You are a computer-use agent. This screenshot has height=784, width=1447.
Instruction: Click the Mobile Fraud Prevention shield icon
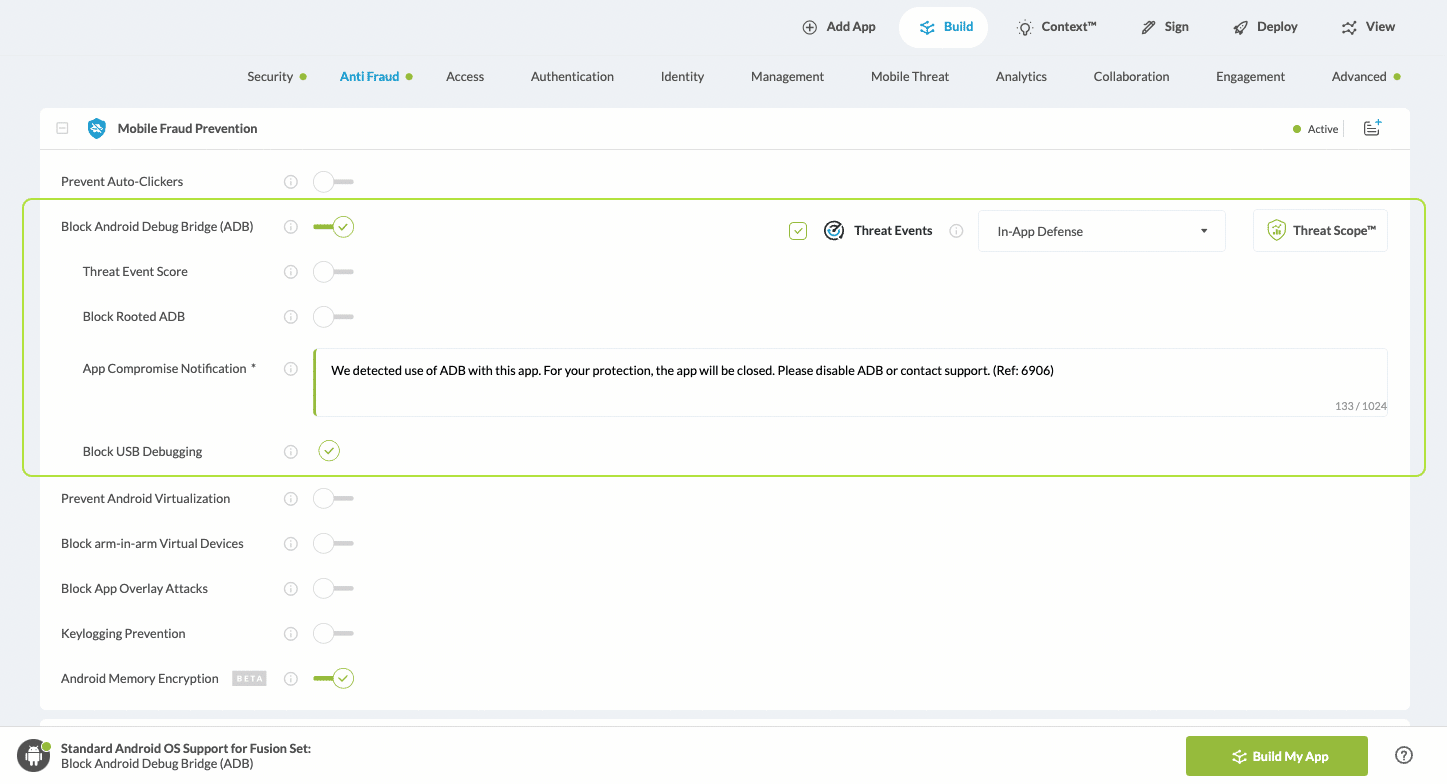pos(97,128)
